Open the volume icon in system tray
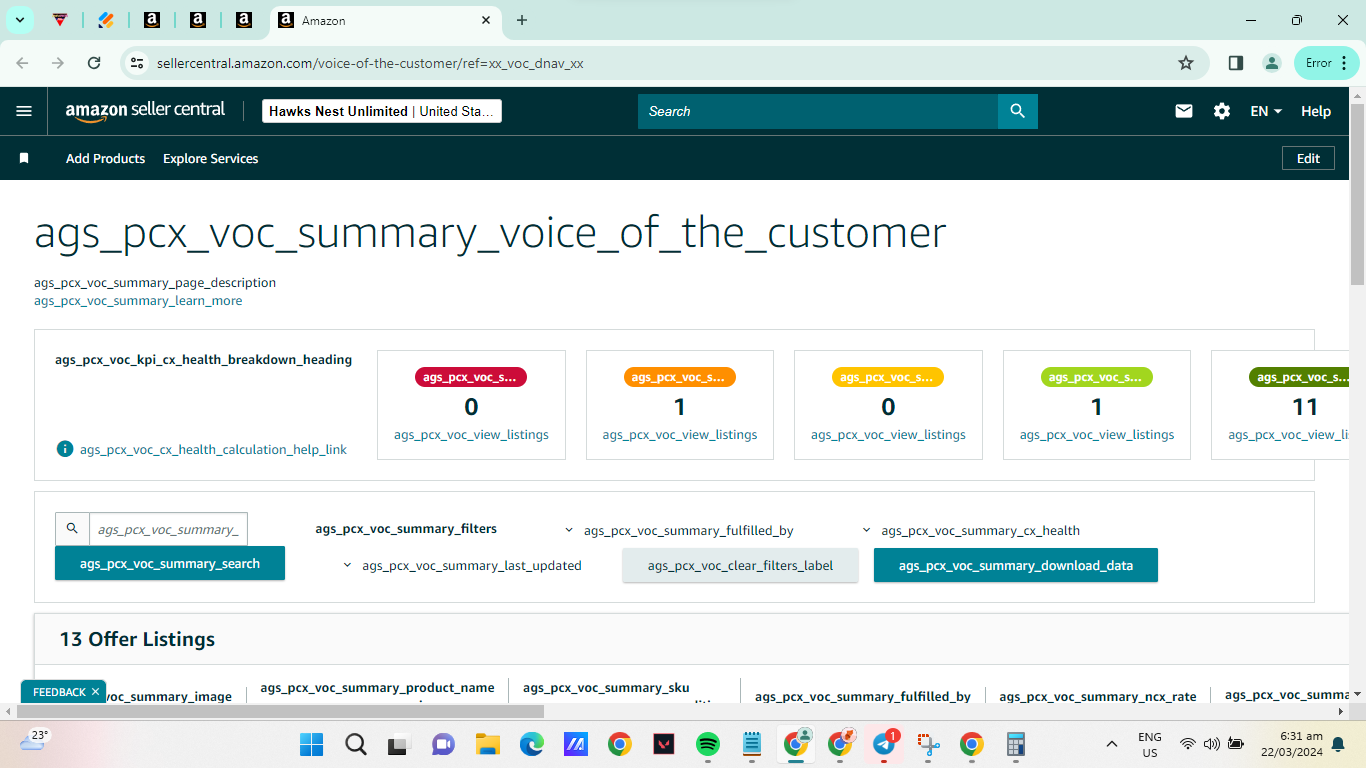Viewport: 1366px width, 768px height. click(1211, 744)
